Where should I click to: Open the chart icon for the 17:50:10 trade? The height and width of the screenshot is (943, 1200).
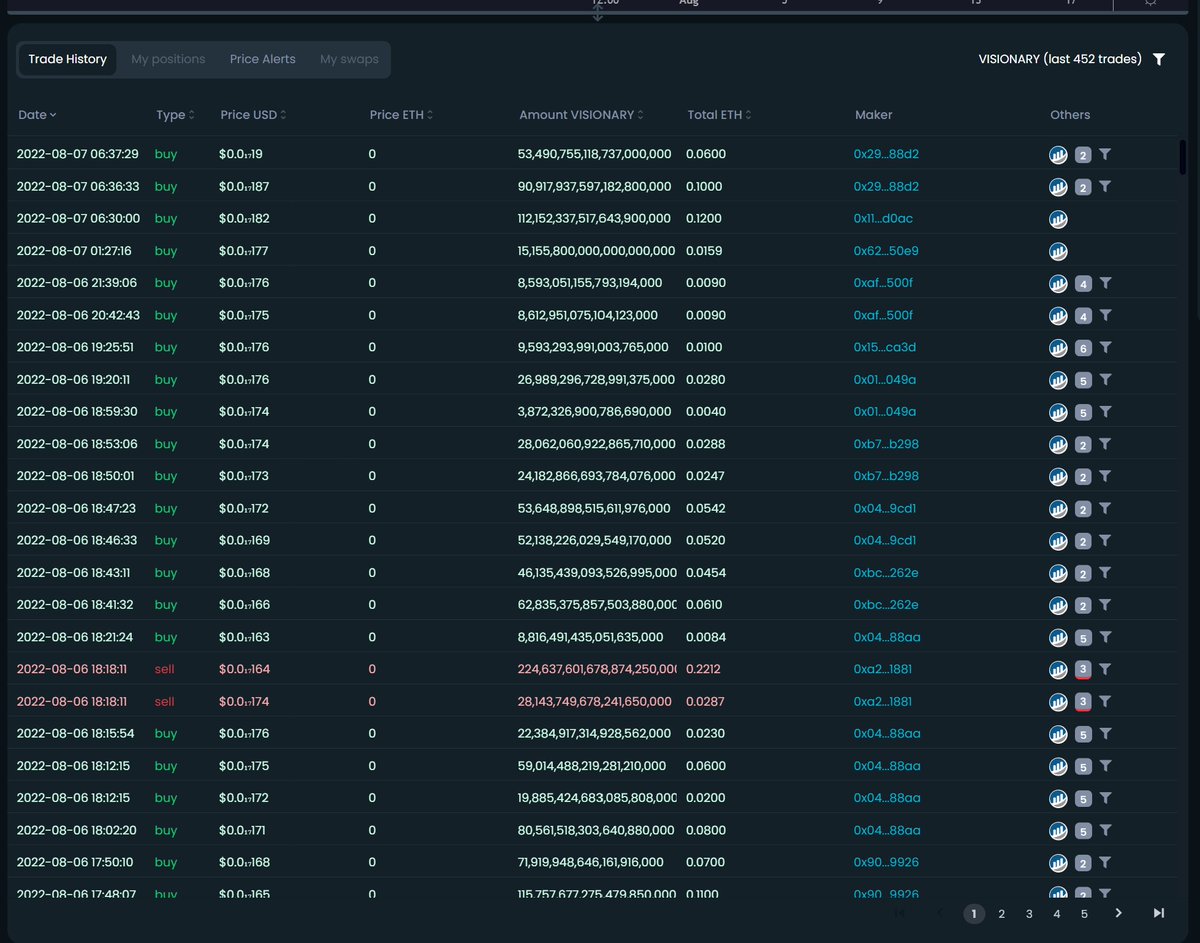click(1058, 863)
